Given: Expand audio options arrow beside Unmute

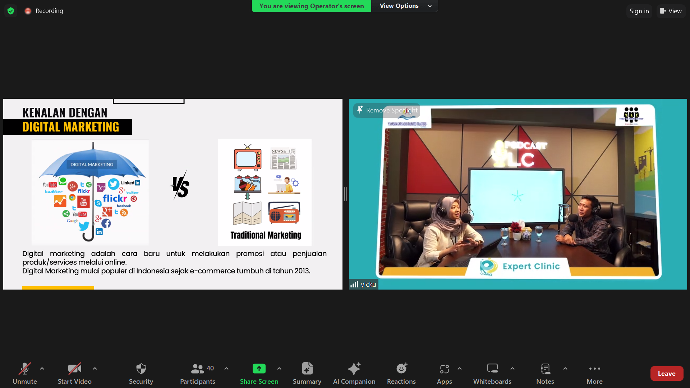Looking at the screenshot, I should [x=42, y=369].
